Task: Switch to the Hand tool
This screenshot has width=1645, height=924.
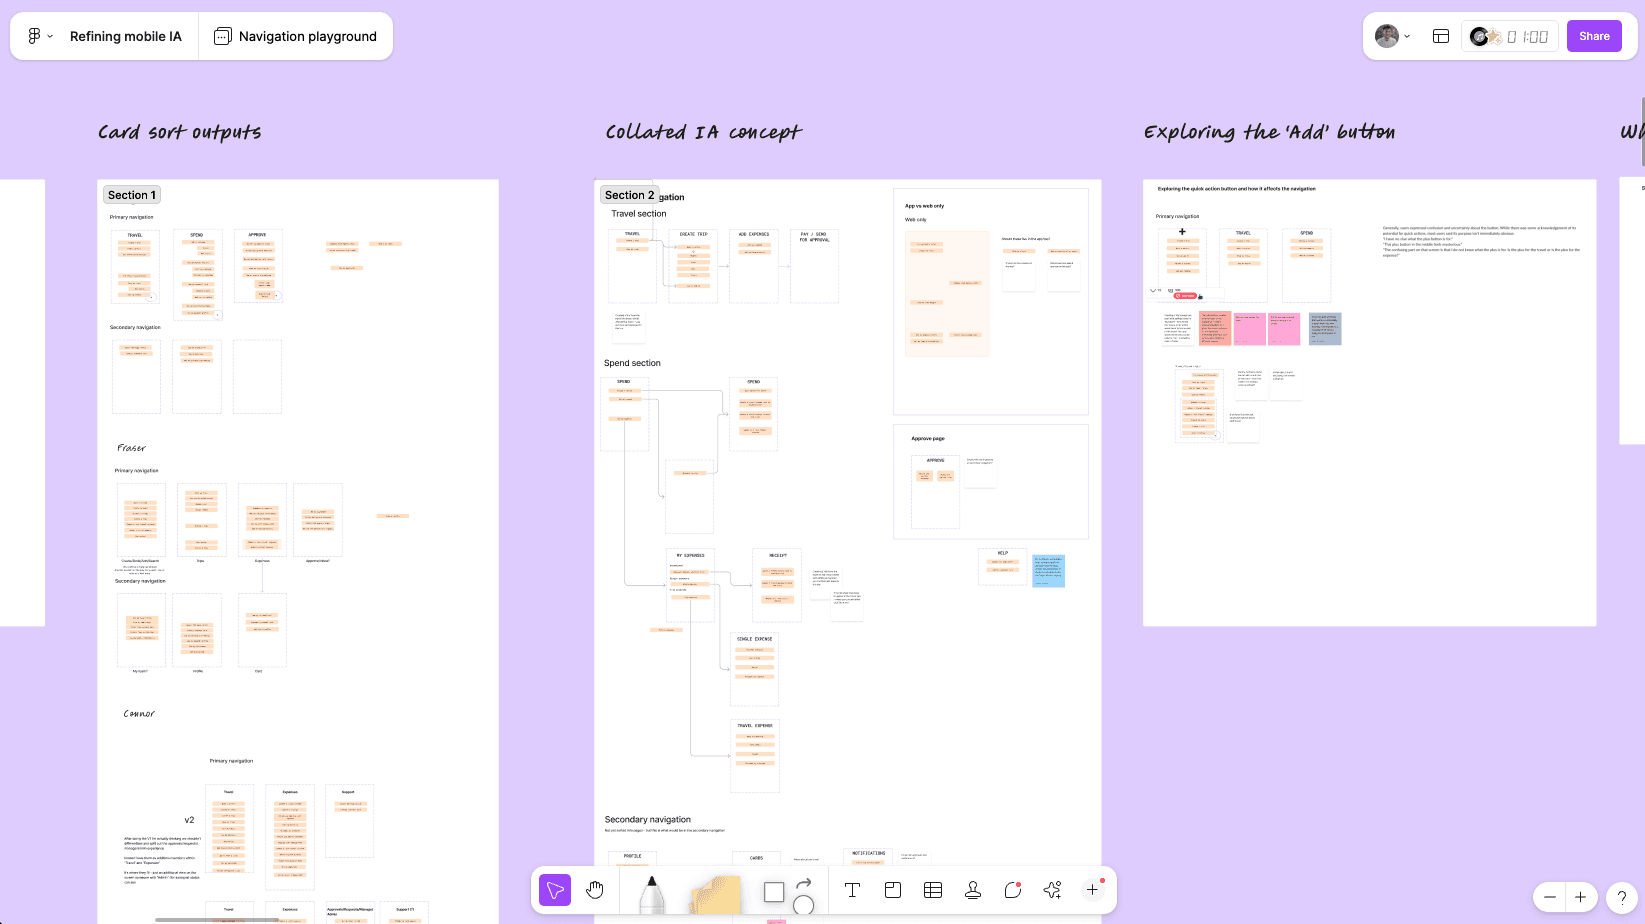Action: point(595,890)
